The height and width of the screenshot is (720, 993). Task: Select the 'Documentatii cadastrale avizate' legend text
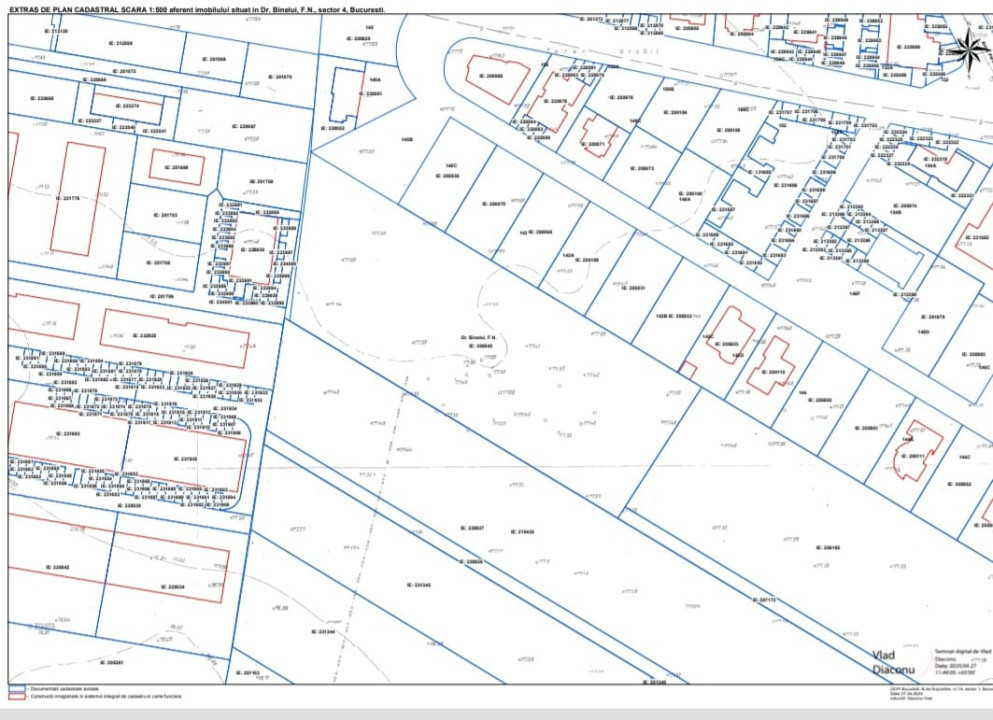click(65, 688)
